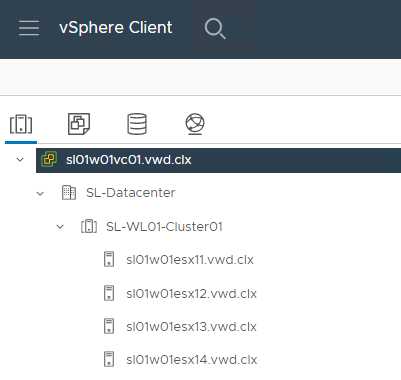Image resolution: width=401 pixels, height=380 pixels.
Task: Click the cluster icon beside SL-WL01-Cluster01
Action: [x=89, y=226]
